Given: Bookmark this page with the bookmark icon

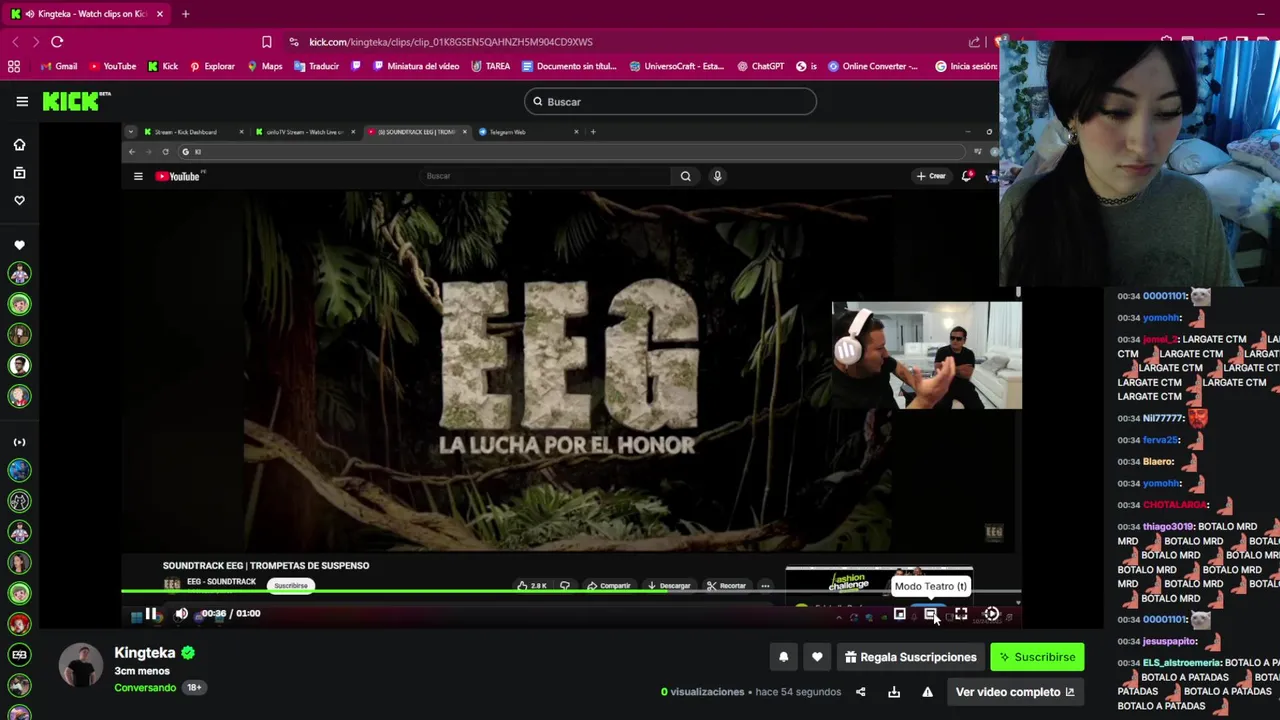Looking at the screenshot, I should coord(266,42).
